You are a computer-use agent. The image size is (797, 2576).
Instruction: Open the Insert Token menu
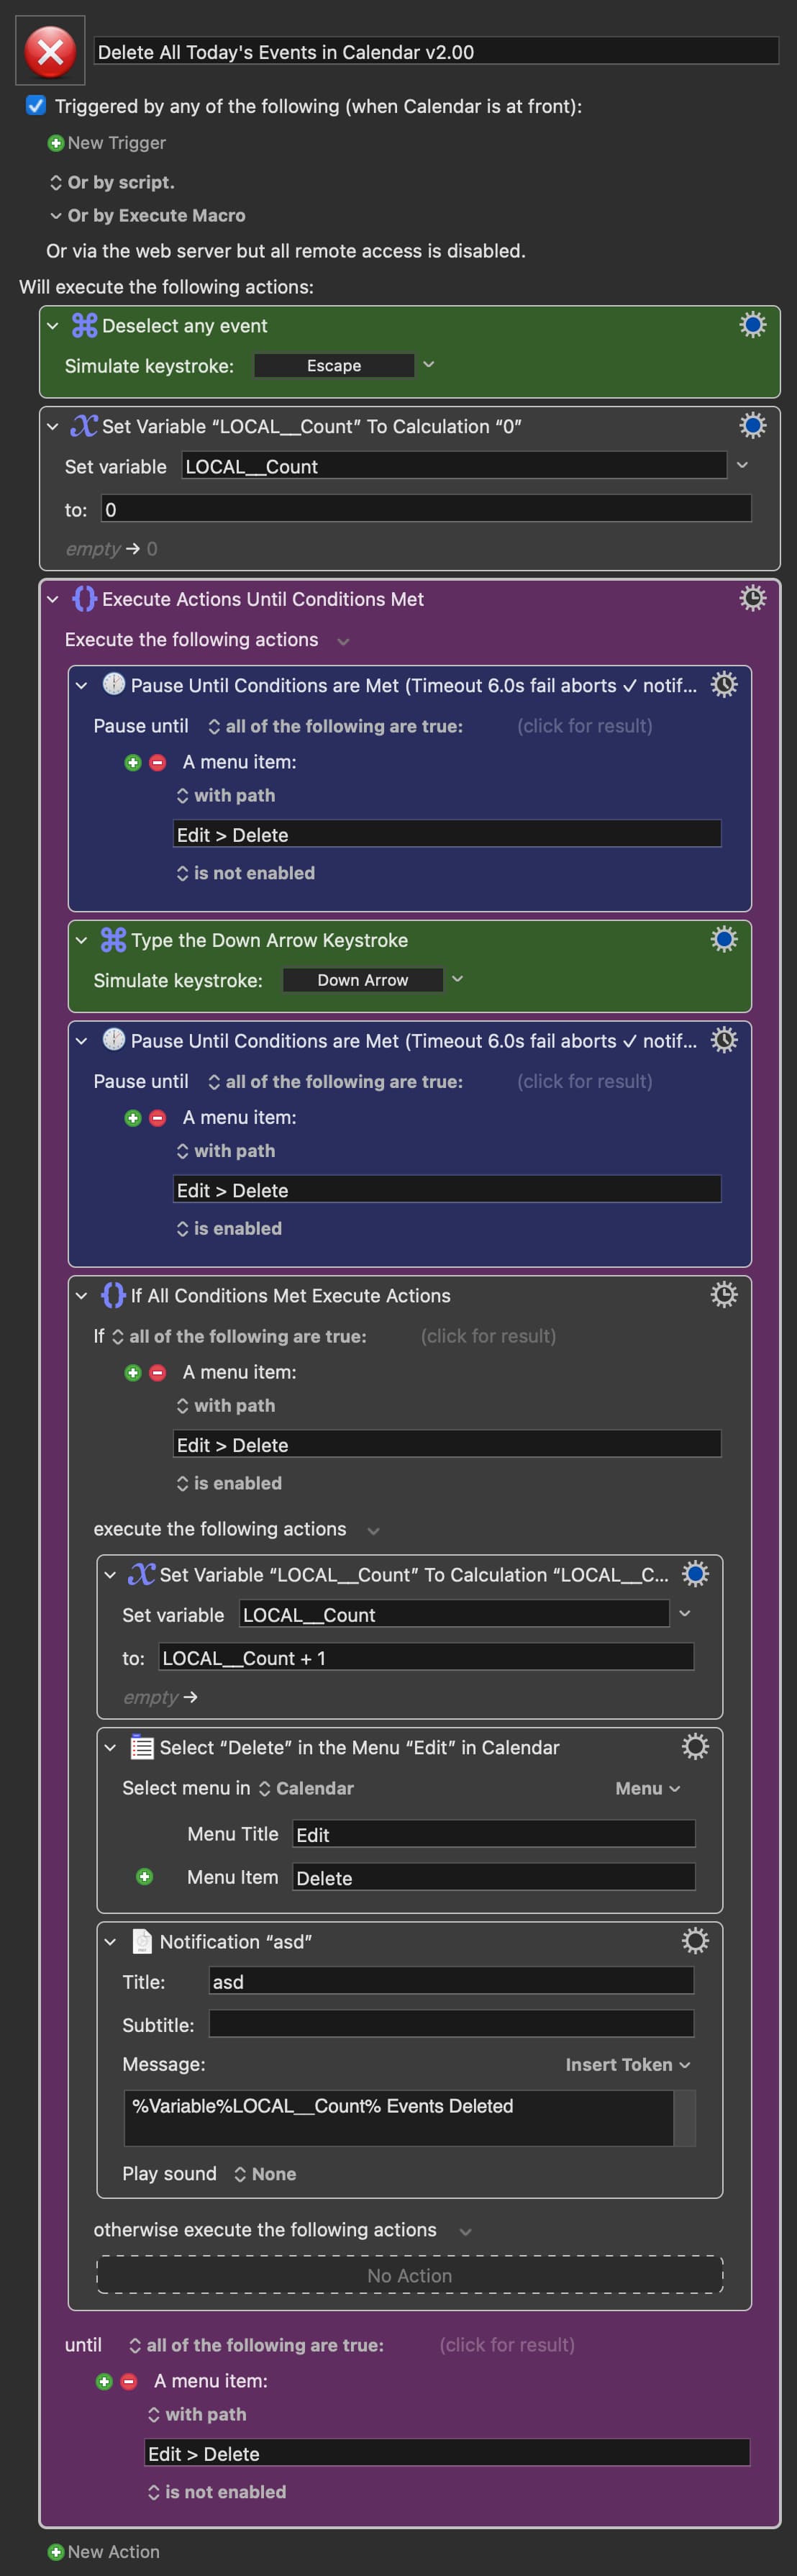[628, 2064]
